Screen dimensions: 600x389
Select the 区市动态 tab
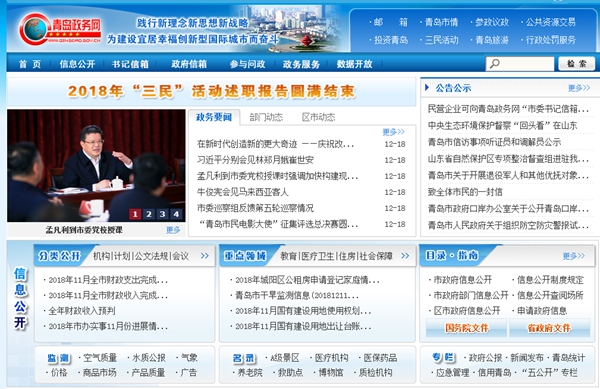tap(318, 117)
